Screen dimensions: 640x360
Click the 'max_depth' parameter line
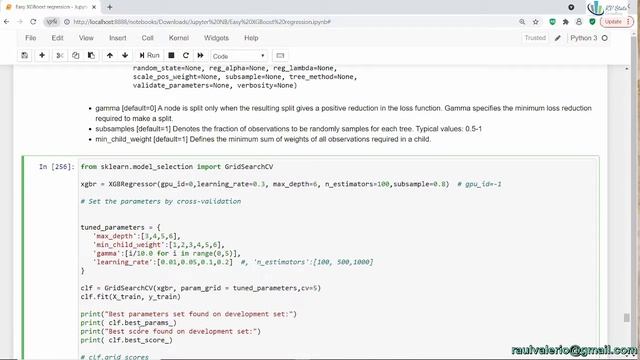137,236
